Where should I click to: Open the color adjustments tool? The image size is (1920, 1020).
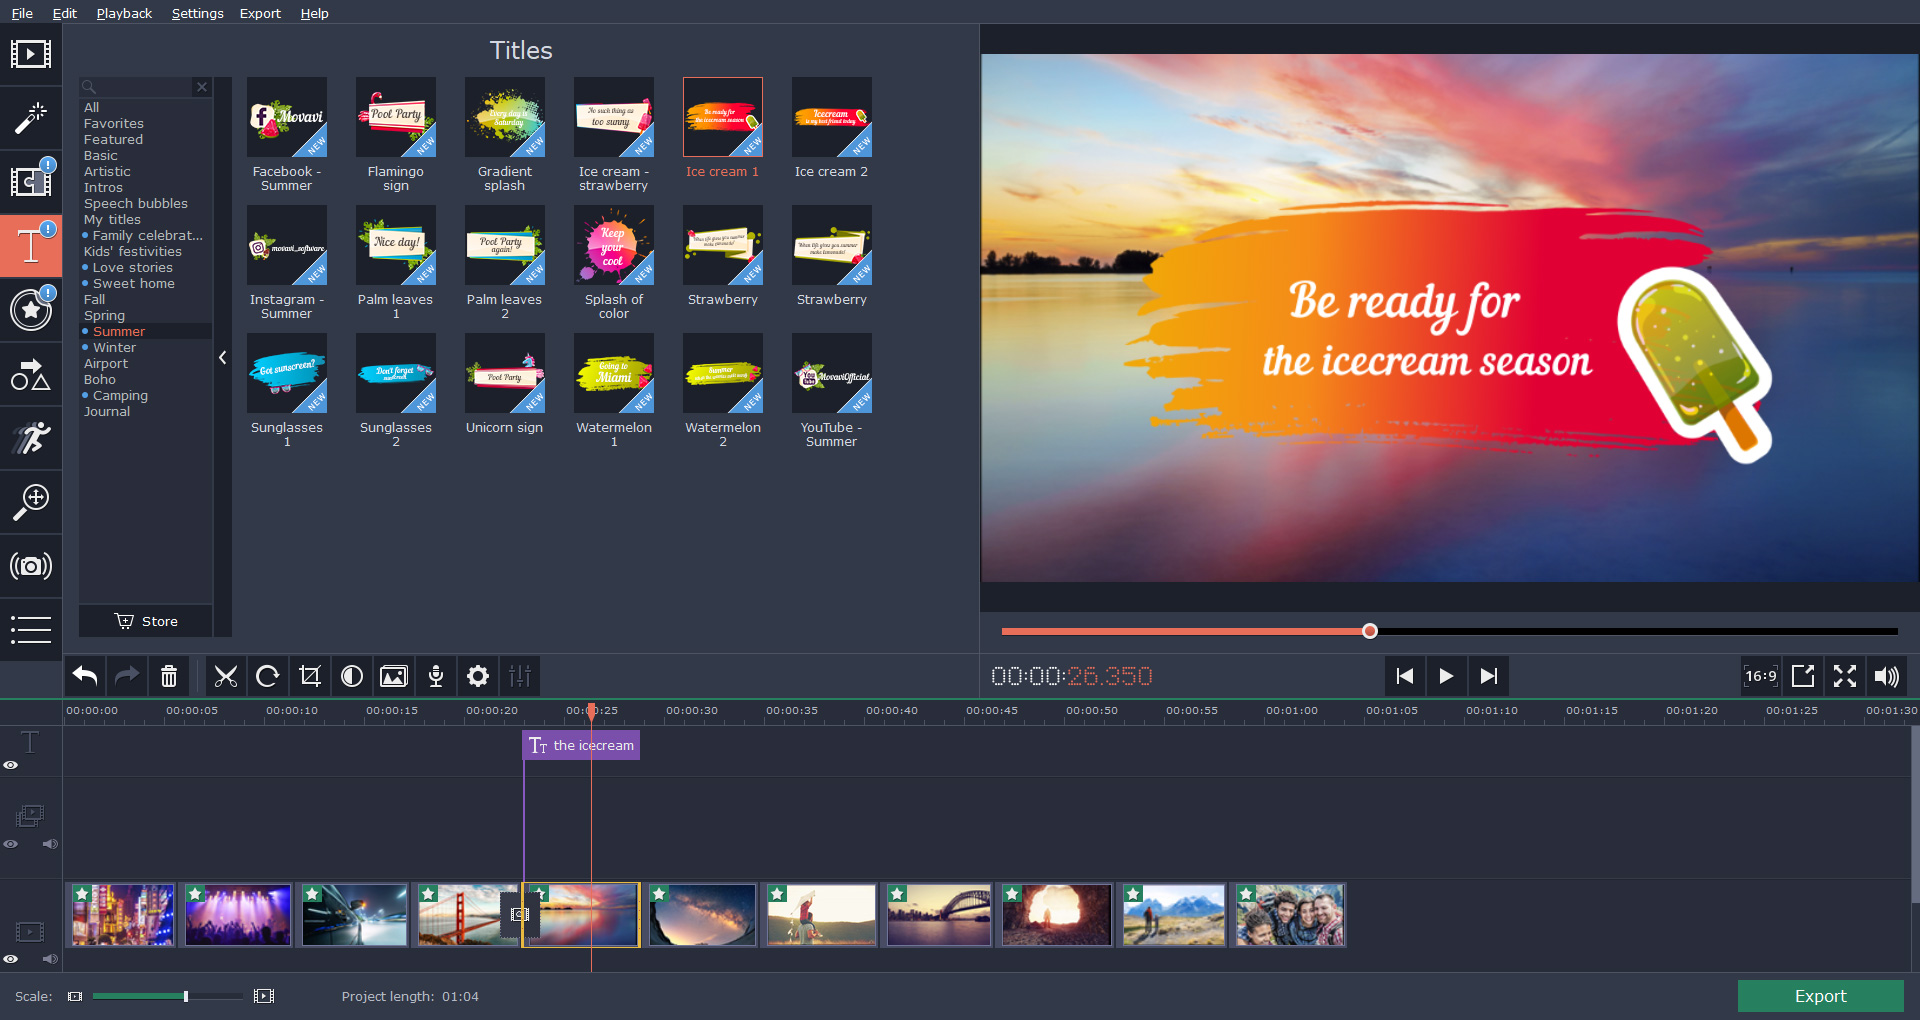point(351,676)
